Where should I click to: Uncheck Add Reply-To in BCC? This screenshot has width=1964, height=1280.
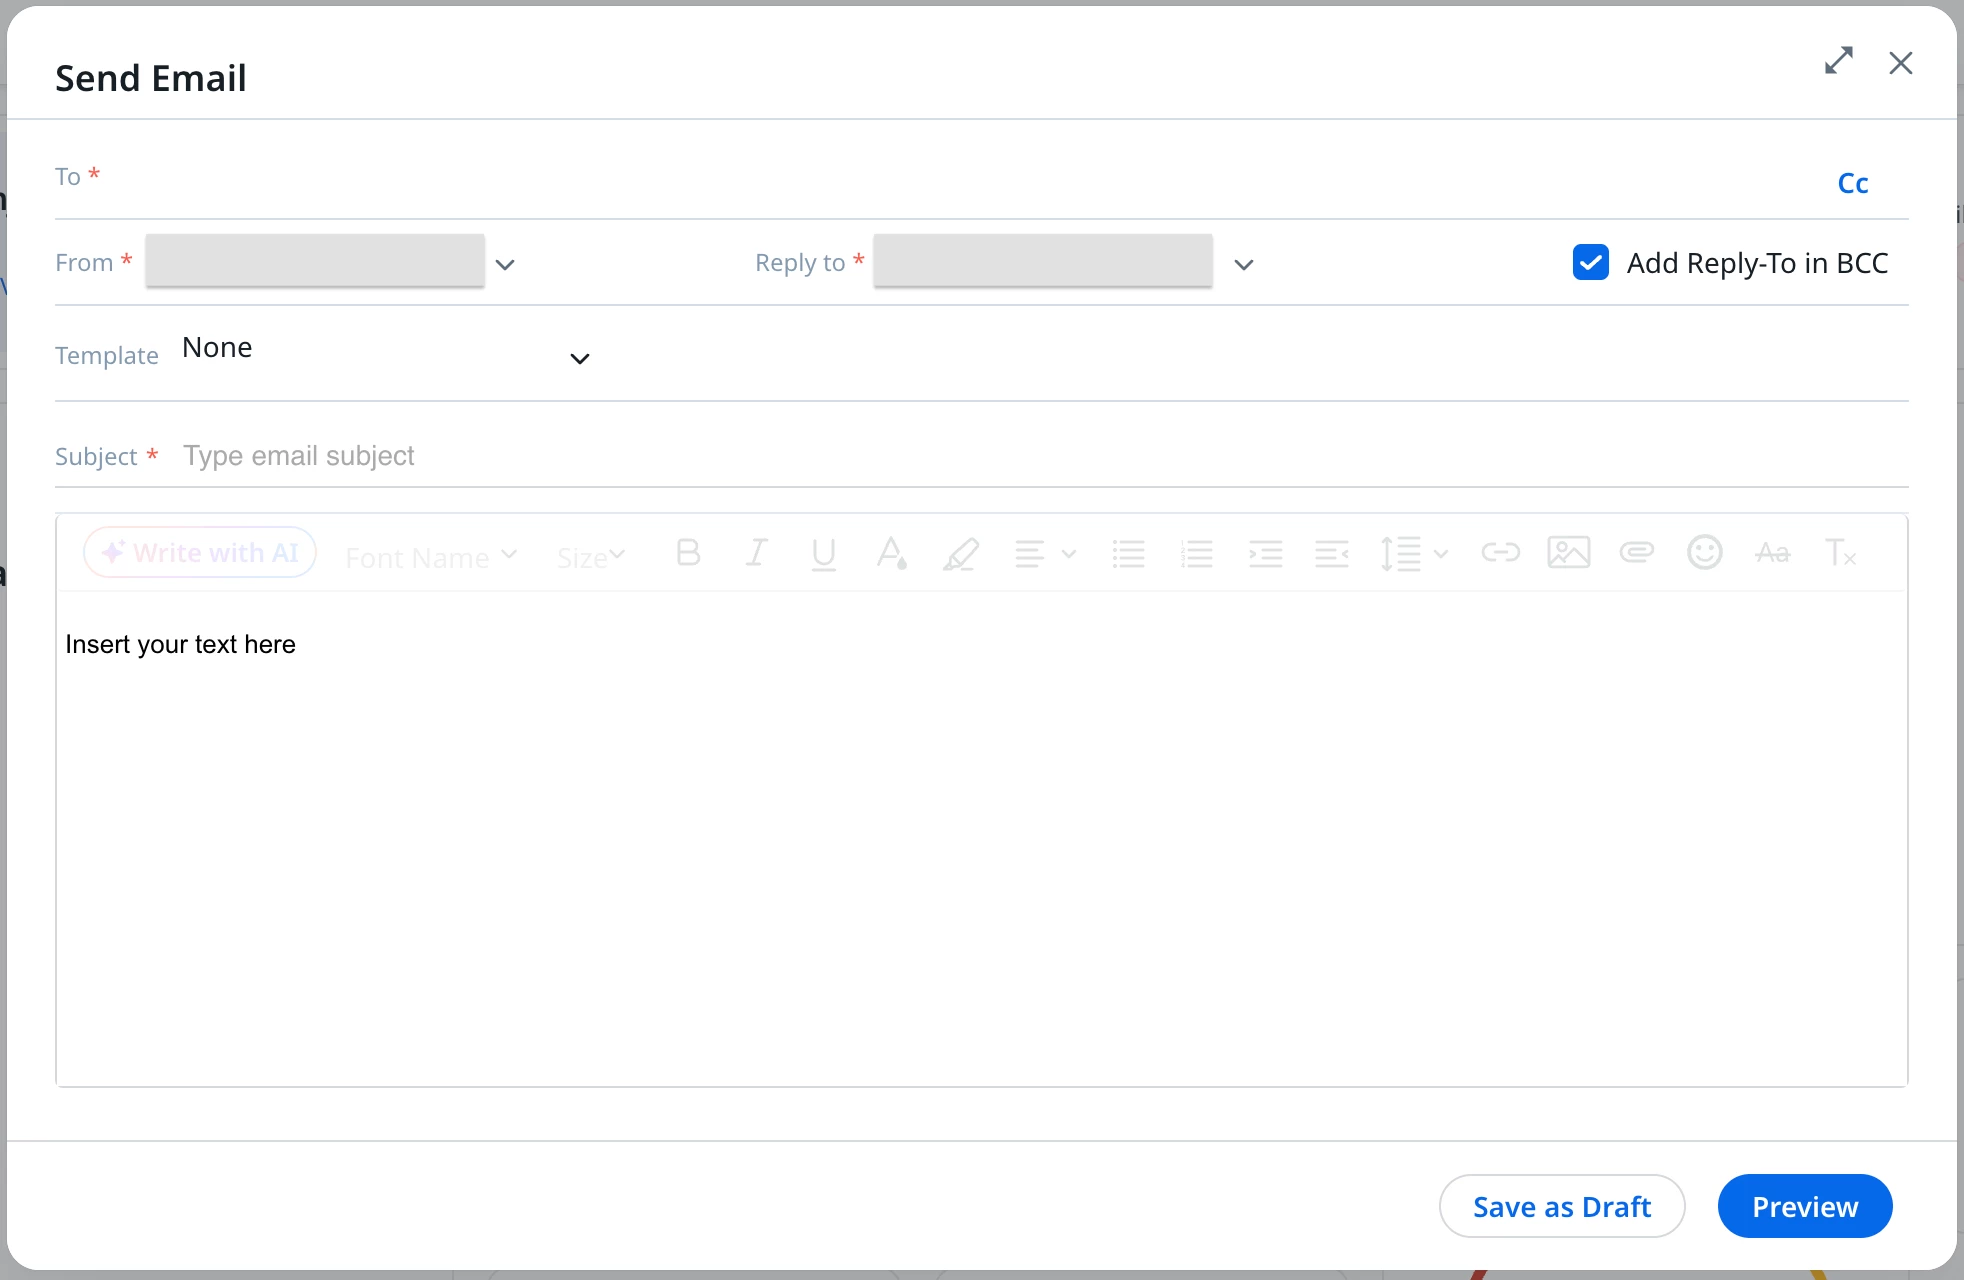1590,263
